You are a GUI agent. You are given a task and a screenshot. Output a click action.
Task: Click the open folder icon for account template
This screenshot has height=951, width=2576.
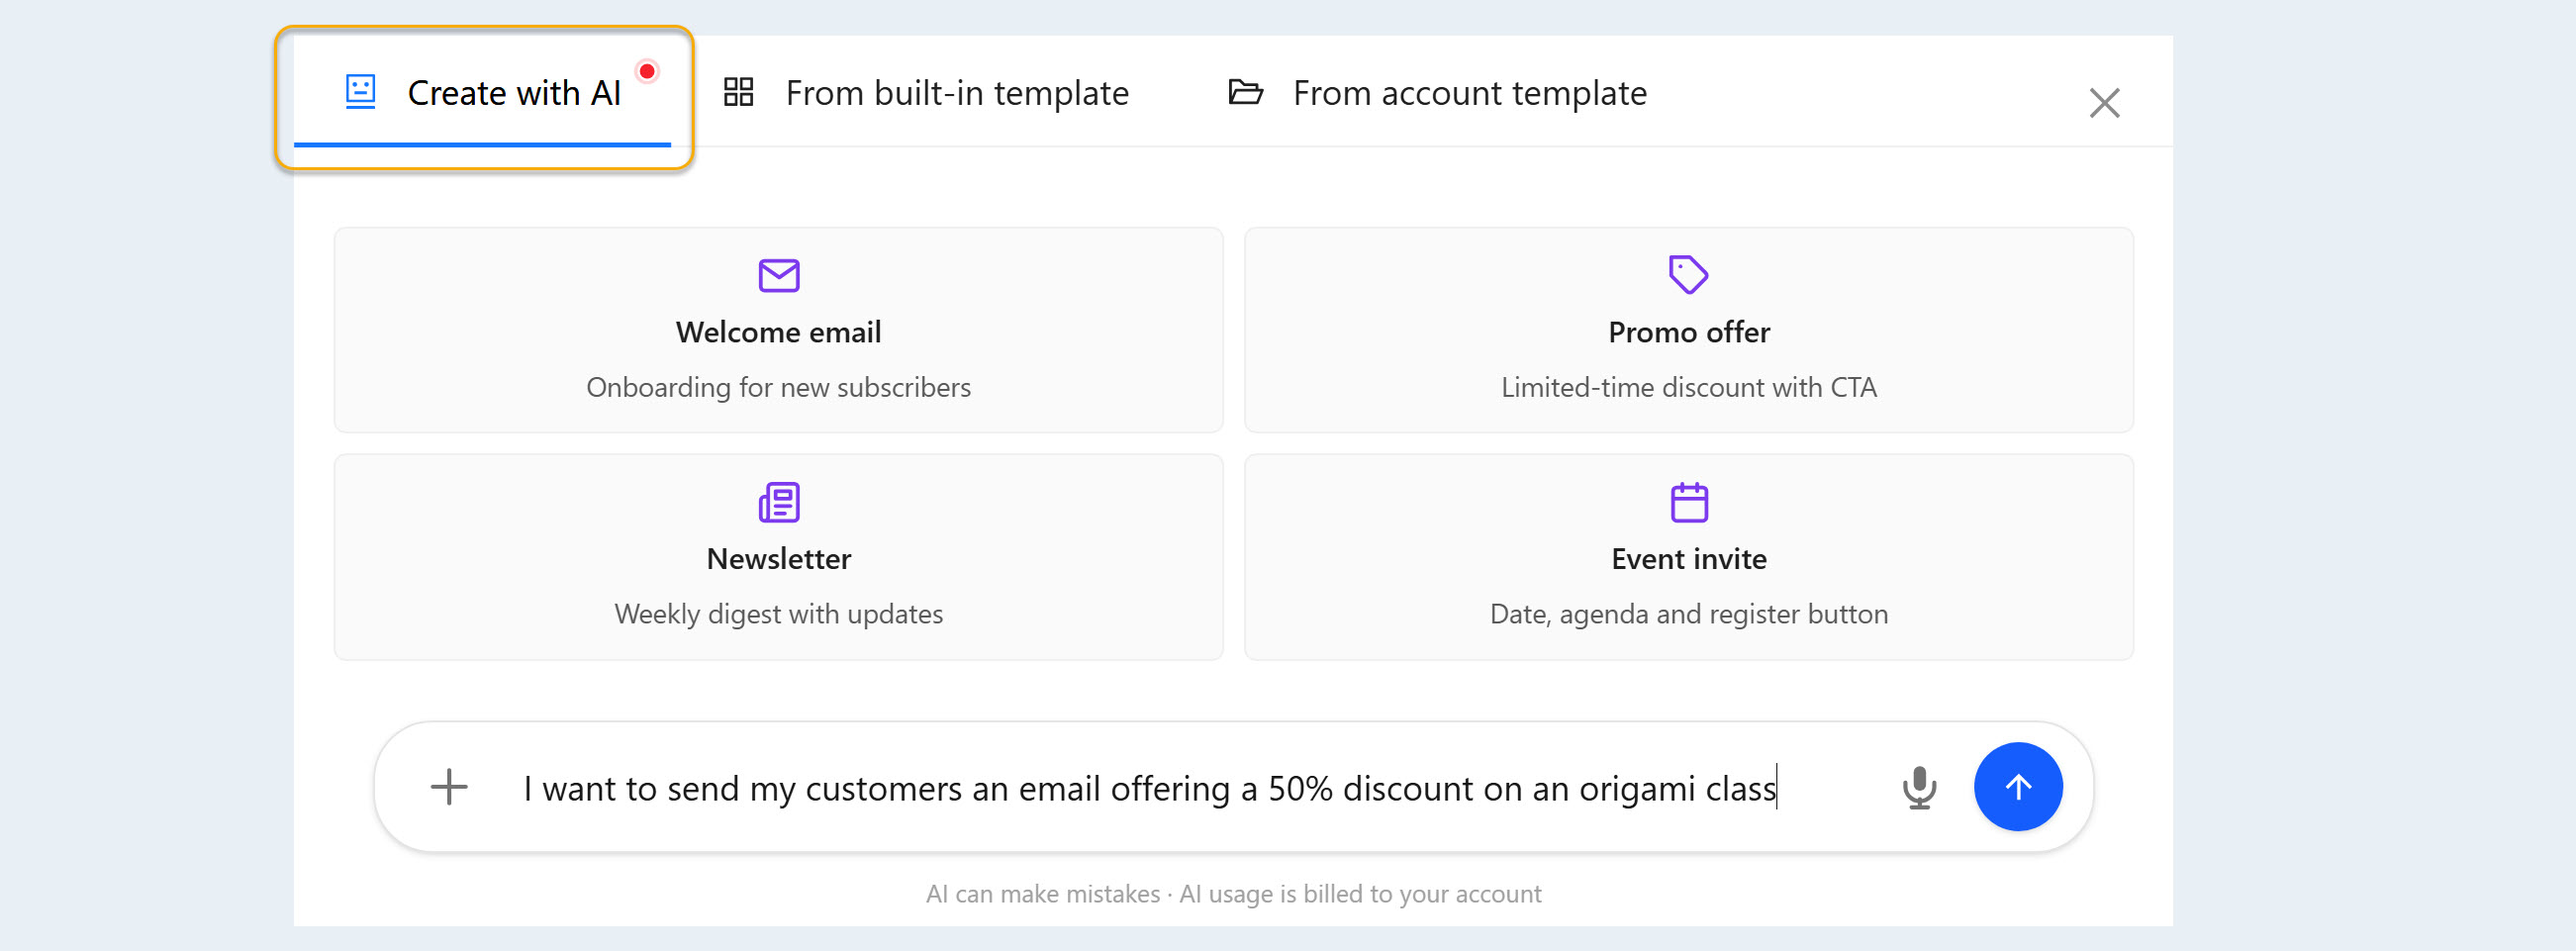pyautogui.click(x=1245, y=92)
